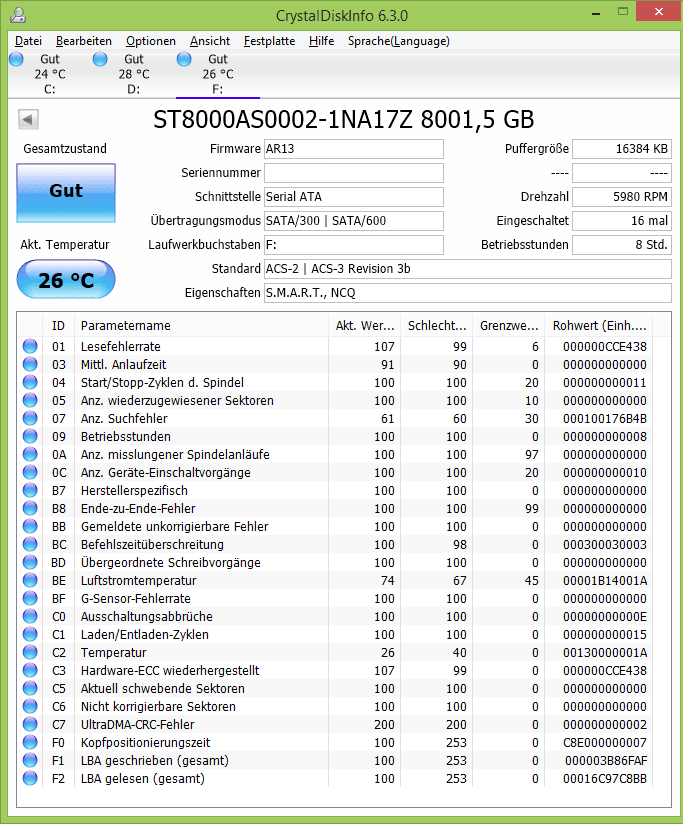Click status orb of Herstellerspezifisch row
The height and width of the screenshot is (824, 683).
pyautogui.click(x=30, y=490)
